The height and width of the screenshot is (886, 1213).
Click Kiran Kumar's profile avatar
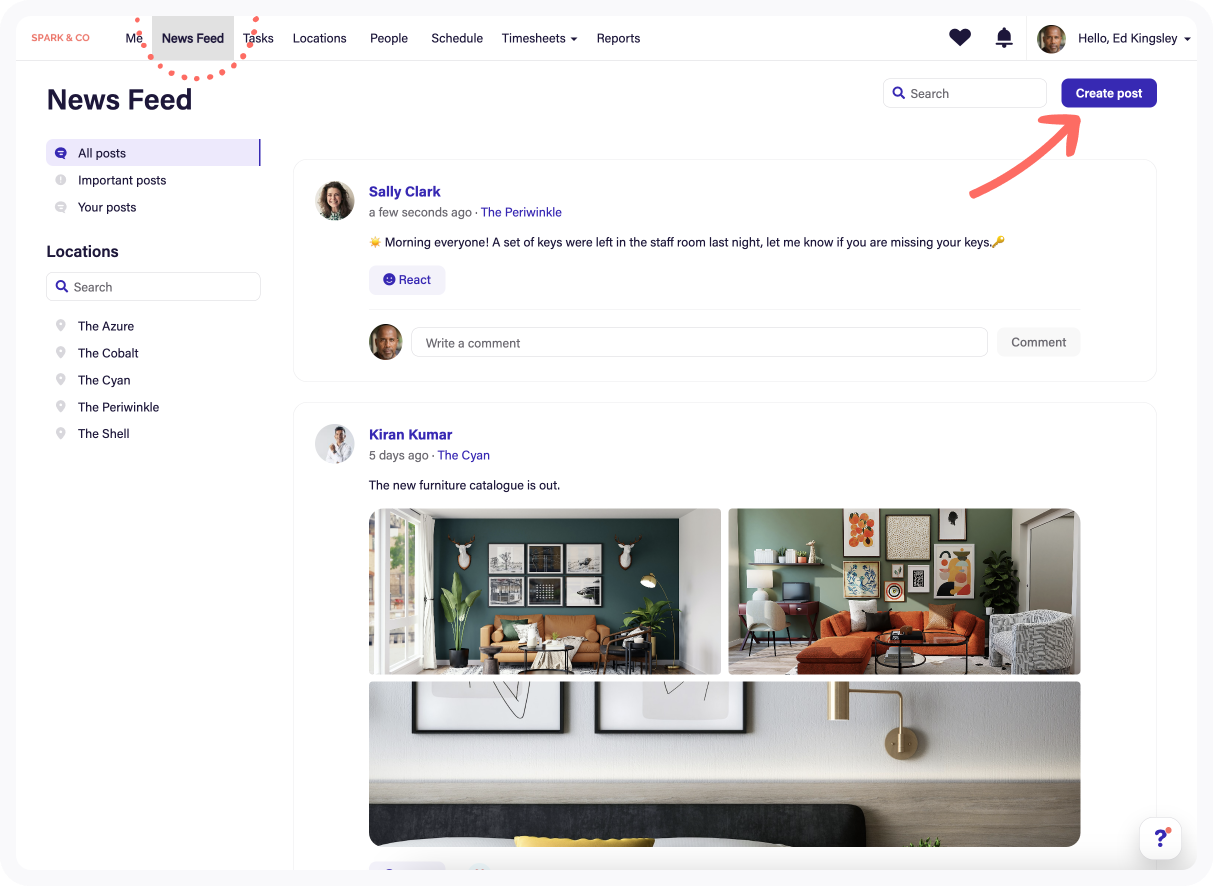pos(335,443)
